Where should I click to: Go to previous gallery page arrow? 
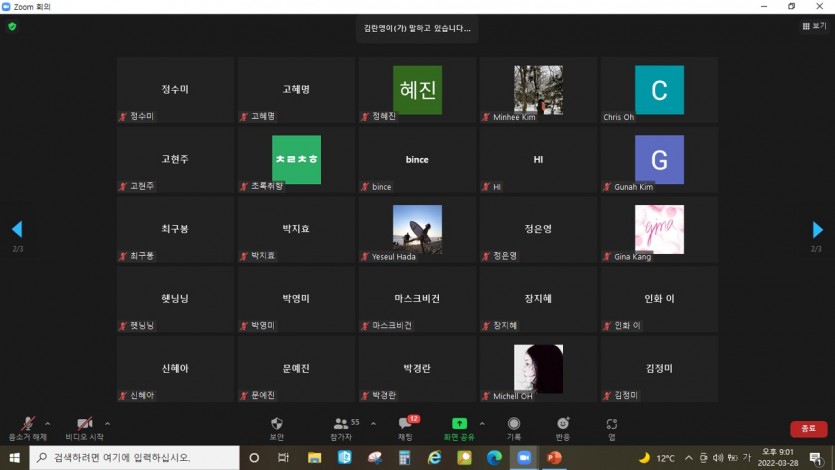(x=17, y=229)
